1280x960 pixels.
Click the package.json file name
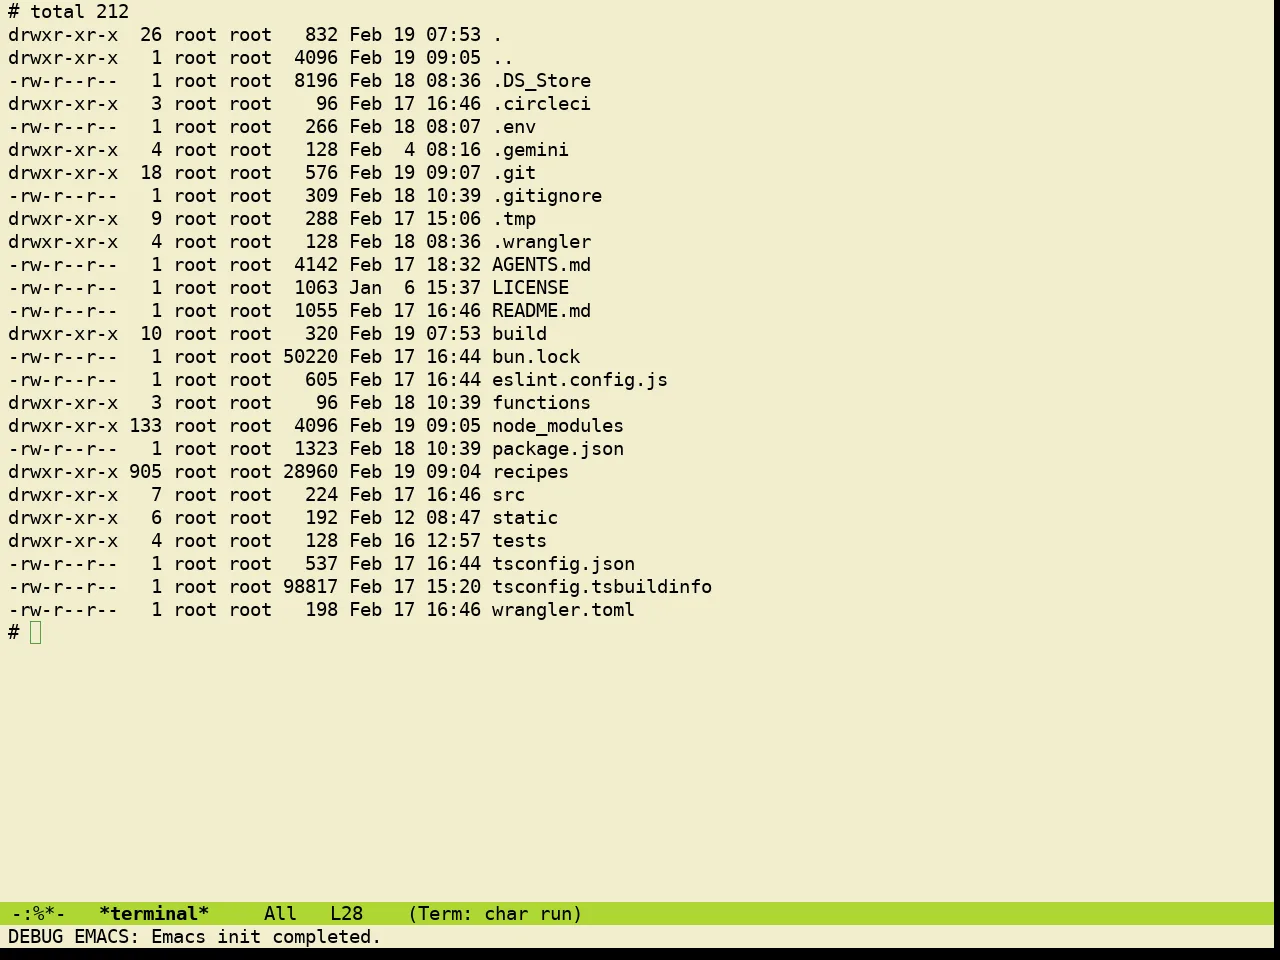click(x=558, y=449)
